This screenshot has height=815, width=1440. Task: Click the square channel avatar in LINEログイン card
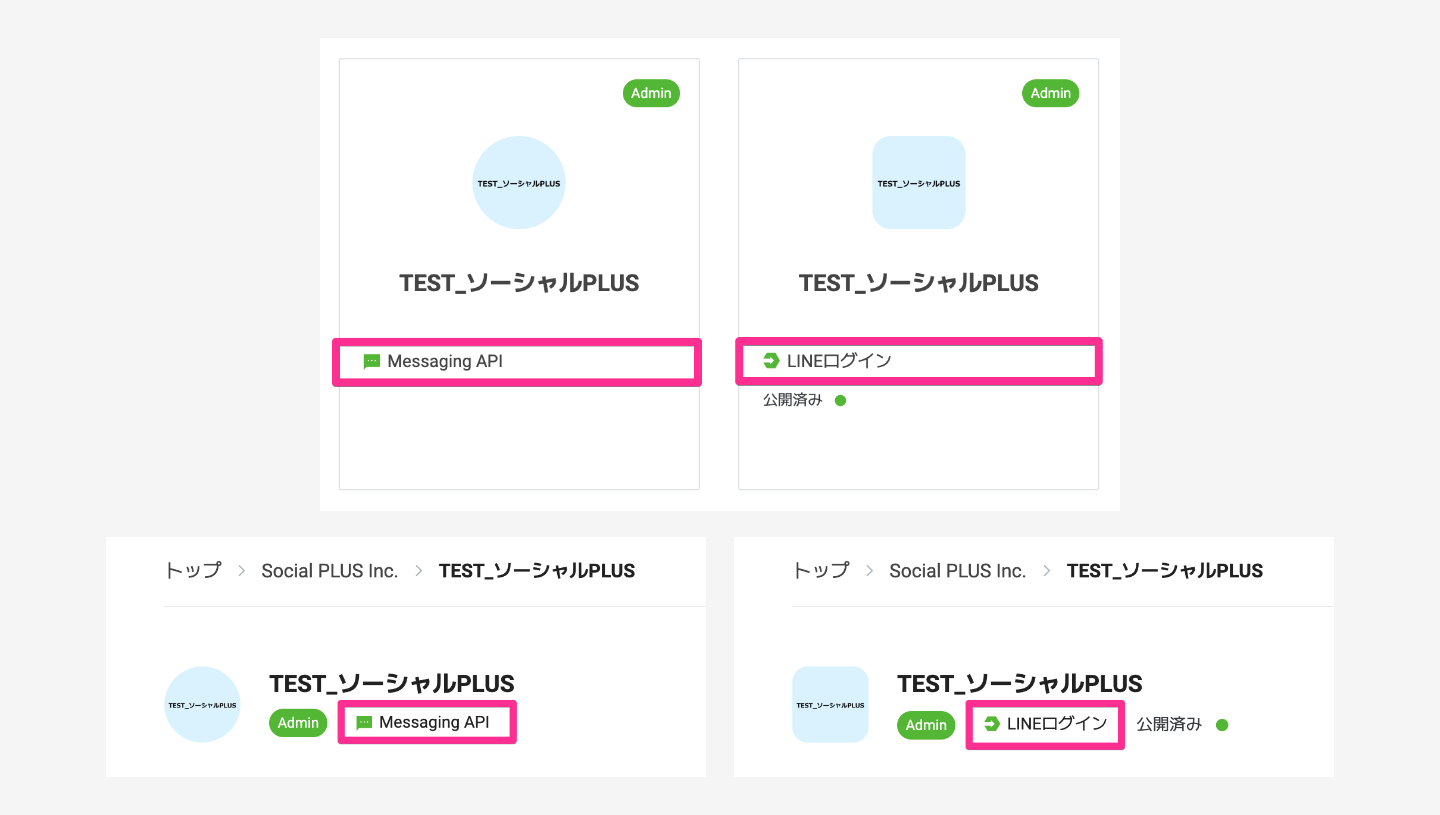919,183
